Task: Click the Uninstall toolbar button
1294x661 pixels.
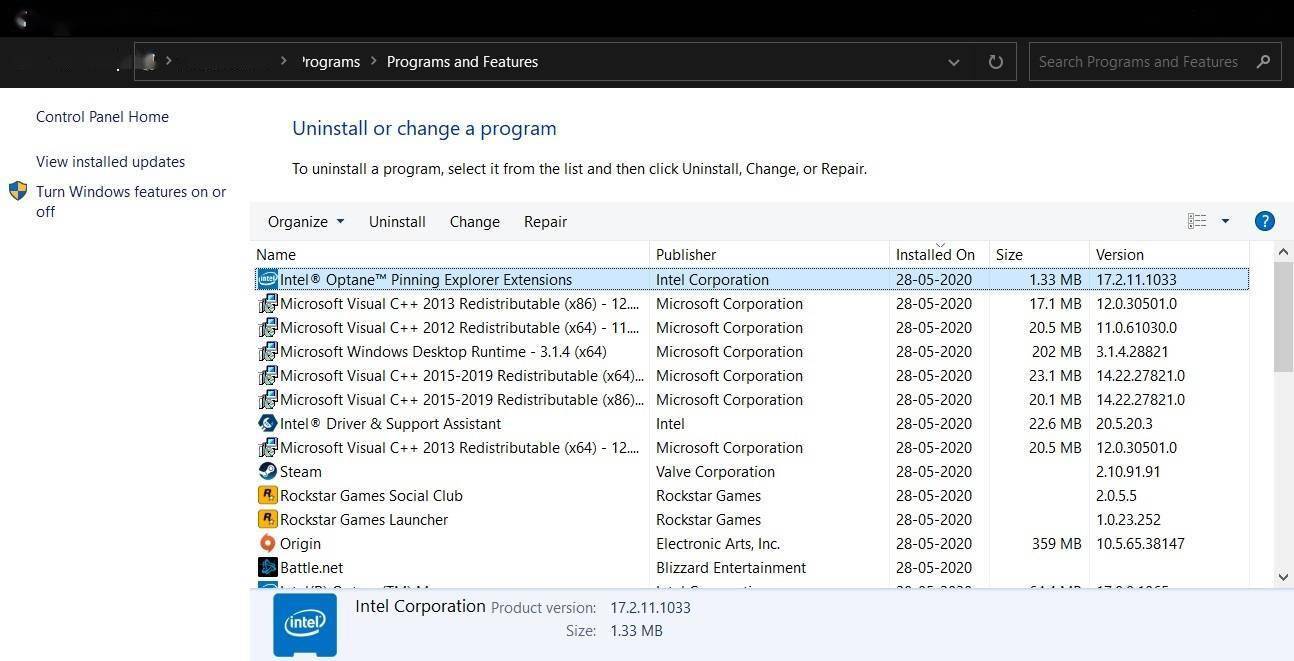Action: [397, 222]
